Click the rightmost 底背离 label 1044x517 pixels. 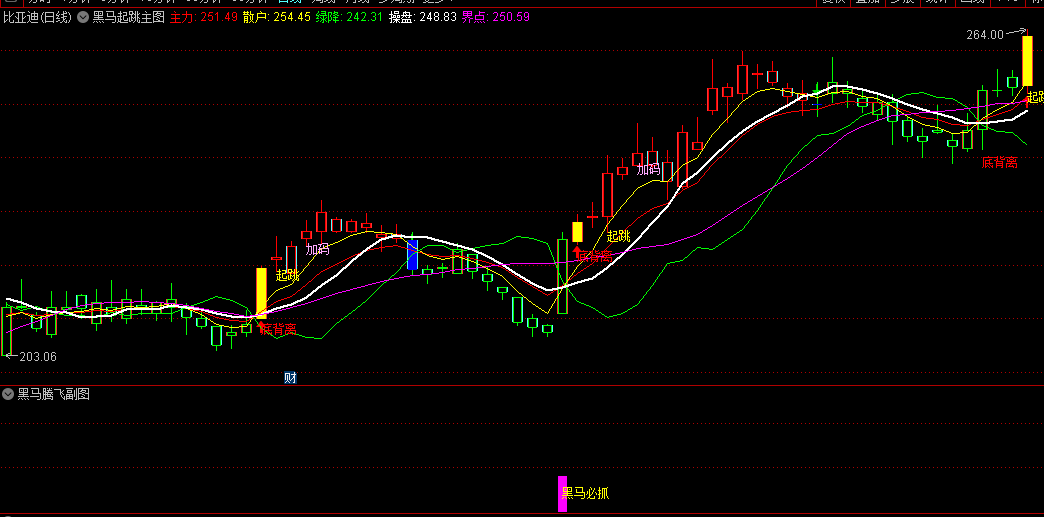[x=999, y=163]
